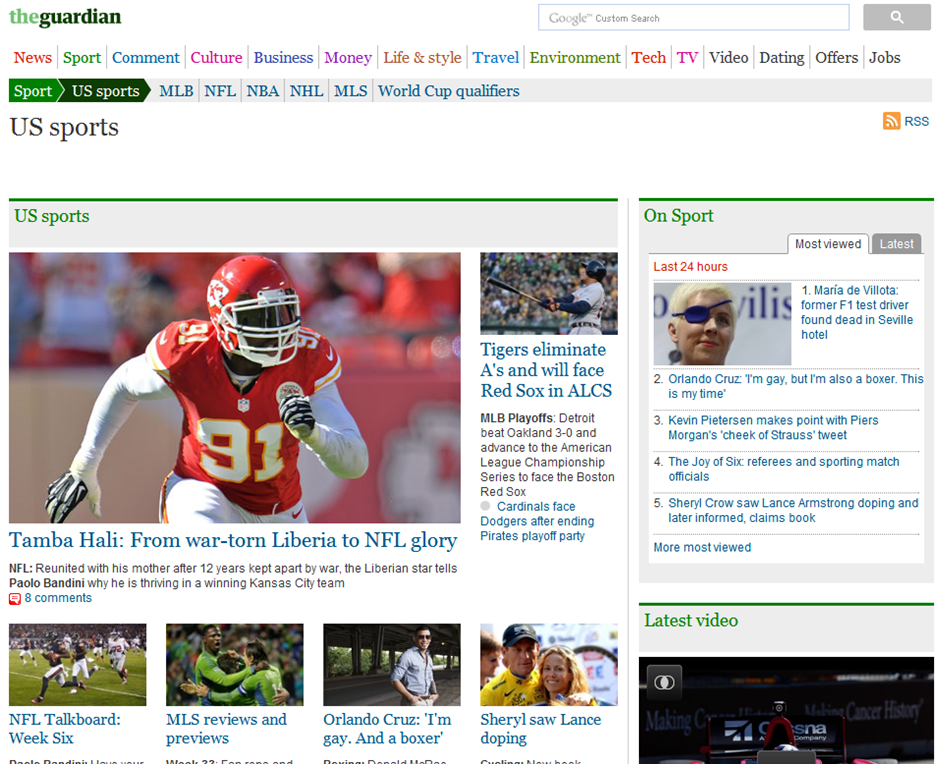Open the Money section
Screen dimensions: 944x764
348,58
